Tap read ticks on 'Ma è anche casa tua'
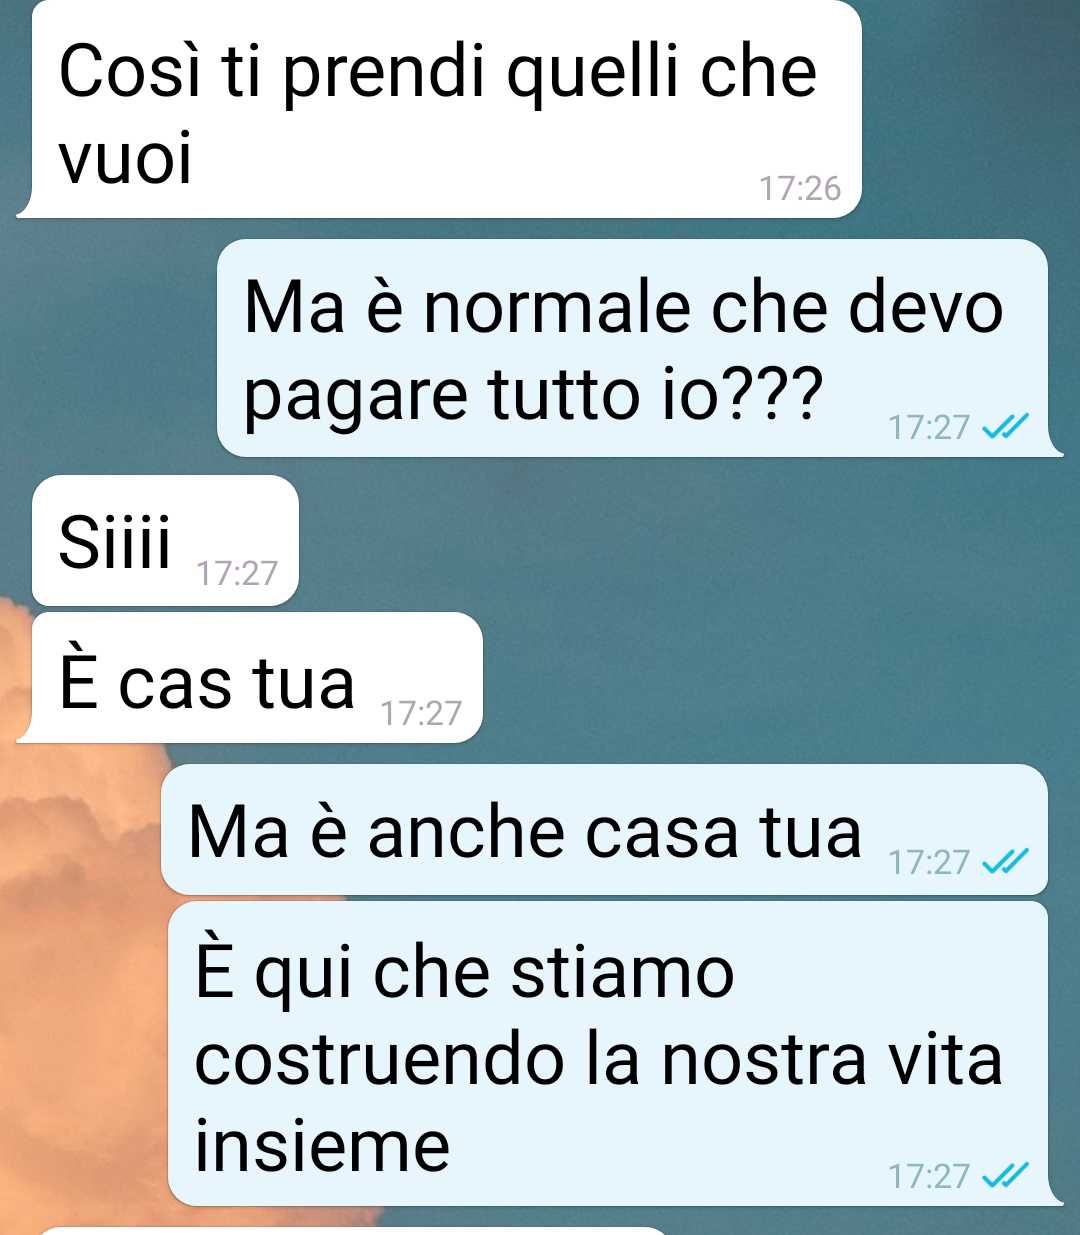The width and height of the screenshot is (1080, 1235). (1005, 862)
